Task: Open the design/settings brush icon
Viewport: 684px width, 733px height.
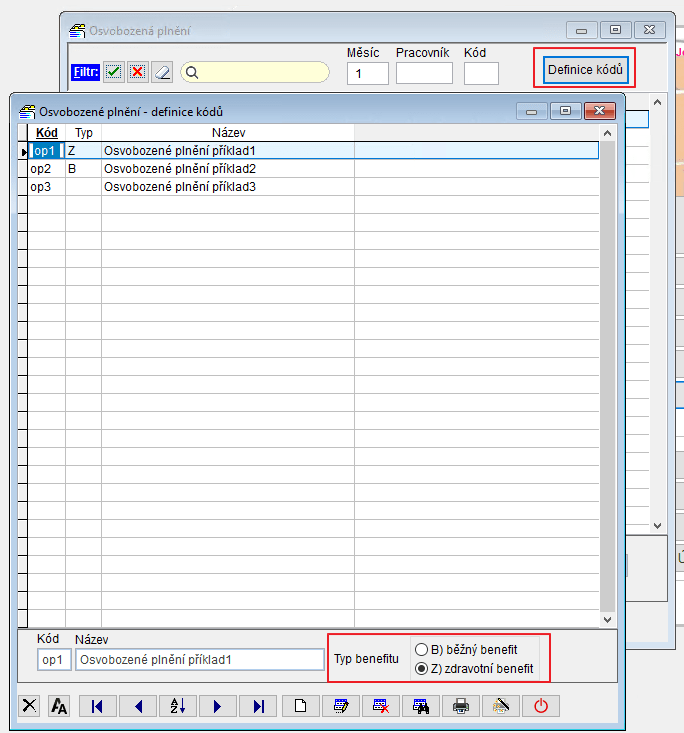Action: tap(501, 705)
